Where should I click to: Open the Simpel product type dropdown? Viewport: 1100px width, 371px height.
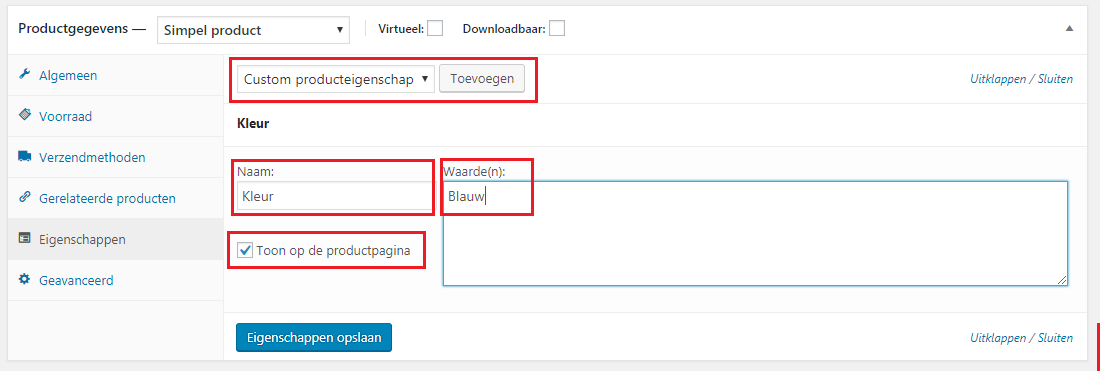coord(253,30)
